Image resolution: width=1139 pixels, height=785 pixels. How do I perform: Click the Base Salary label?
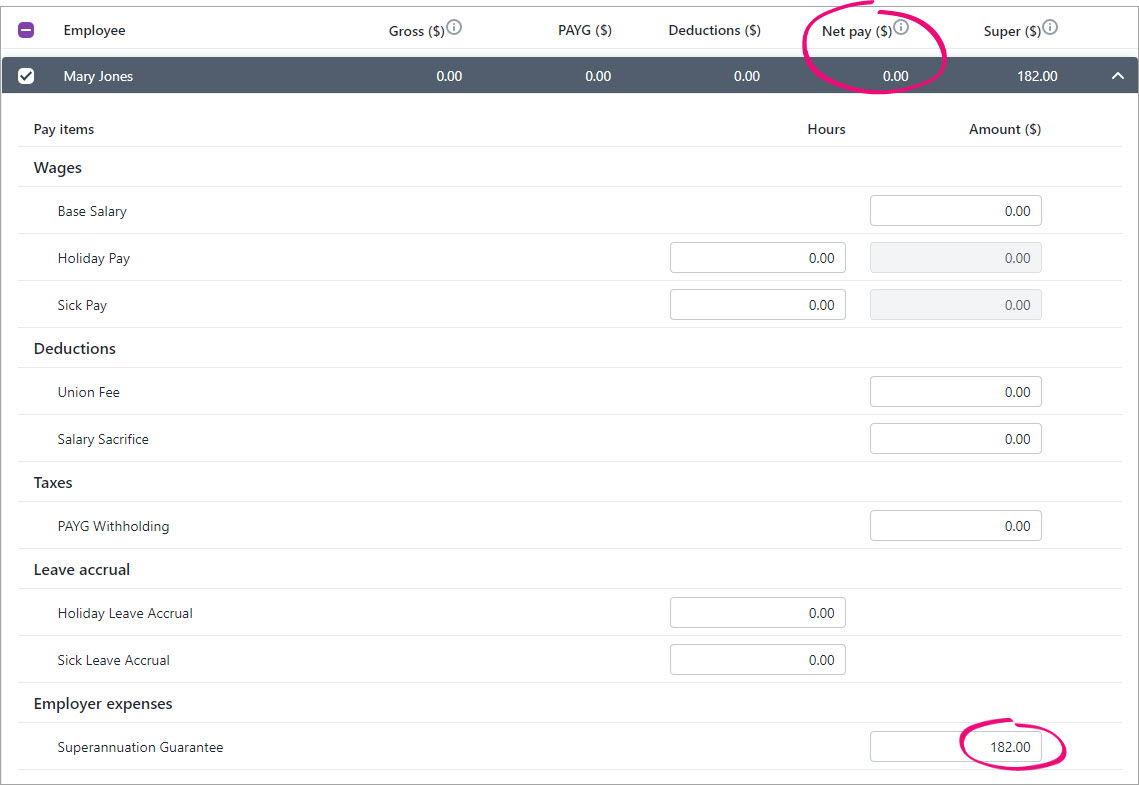(92, 211)
